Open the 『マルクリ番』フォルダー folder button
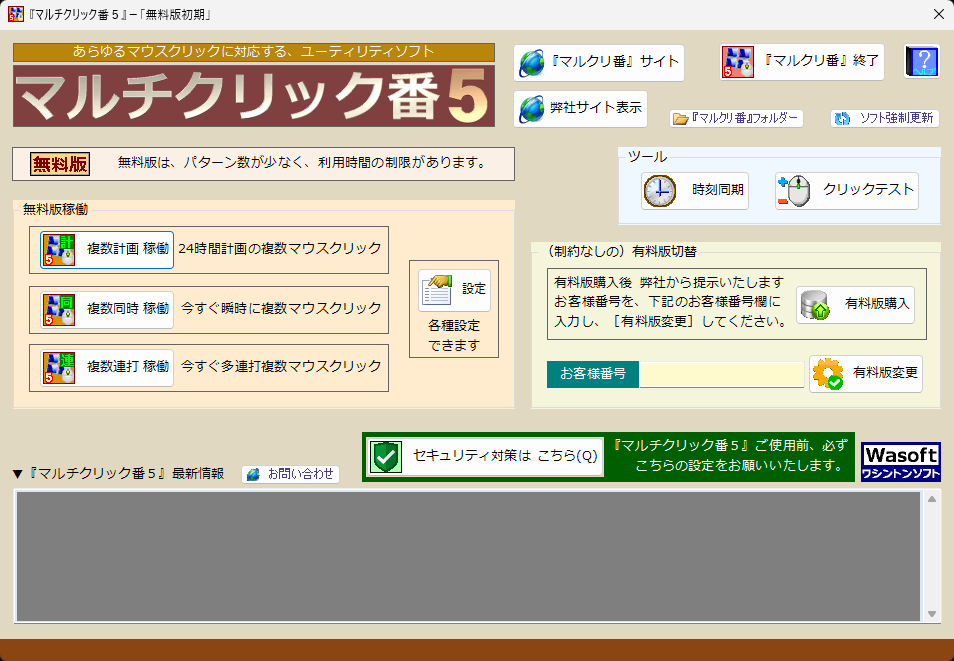This screenshot has height=661, width=954. point(736,118)
